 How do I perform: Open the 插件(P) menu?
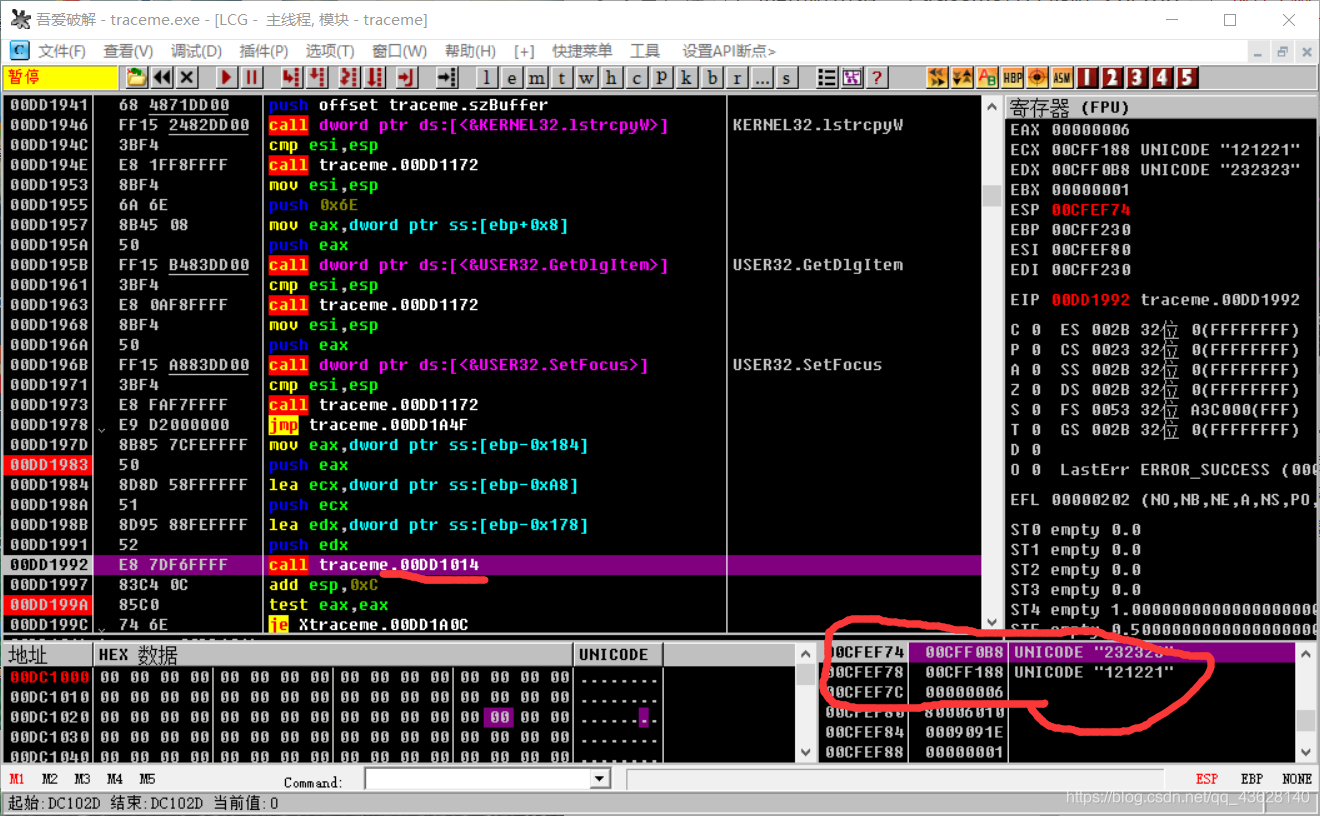(x=264, y=51)
